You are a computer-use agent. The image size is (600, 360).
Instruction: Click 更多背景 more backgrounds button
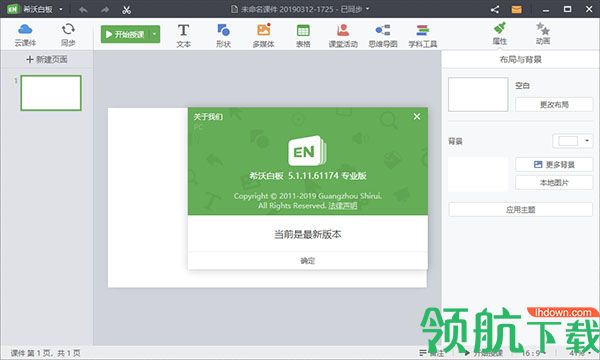point(554,165)
